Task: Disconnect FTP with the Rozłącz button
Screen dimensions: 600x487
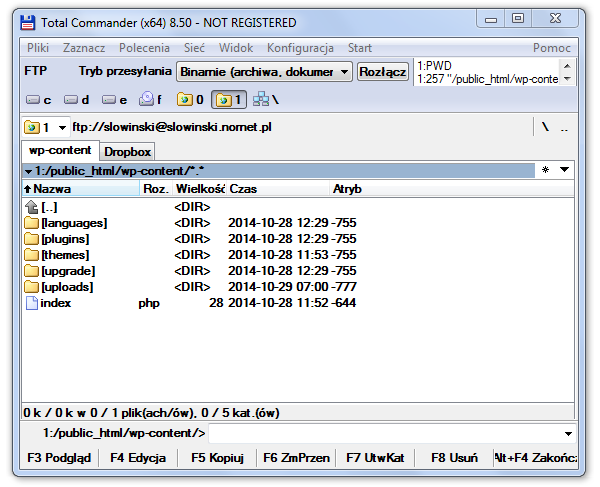Action: point(383,72)
